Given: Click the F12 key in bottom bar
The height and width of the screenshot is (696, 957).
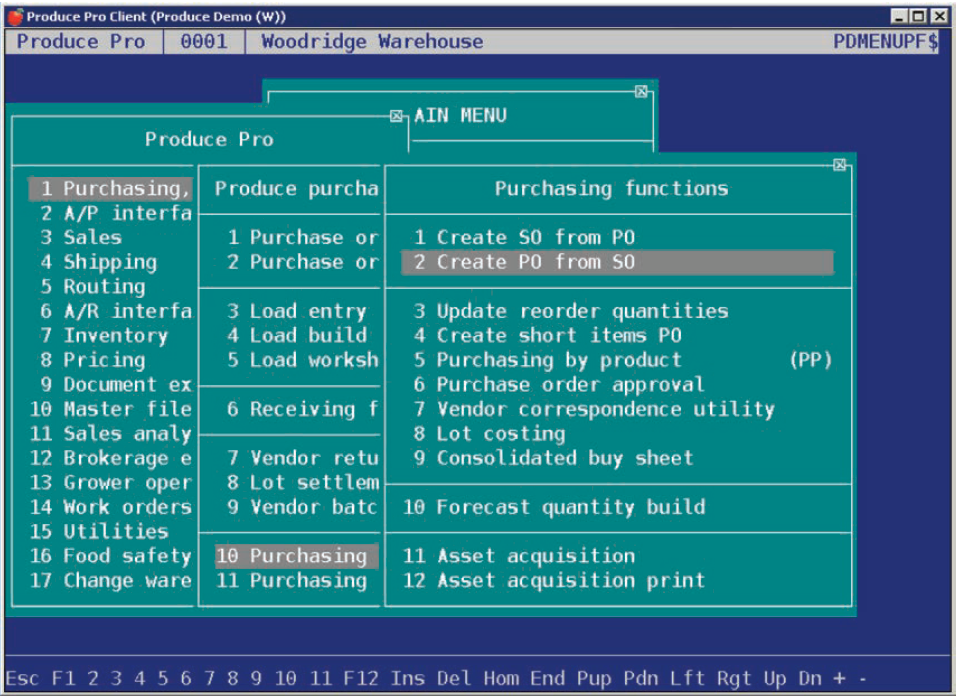Looking at the screenshot, I should [x=361, y=678].
